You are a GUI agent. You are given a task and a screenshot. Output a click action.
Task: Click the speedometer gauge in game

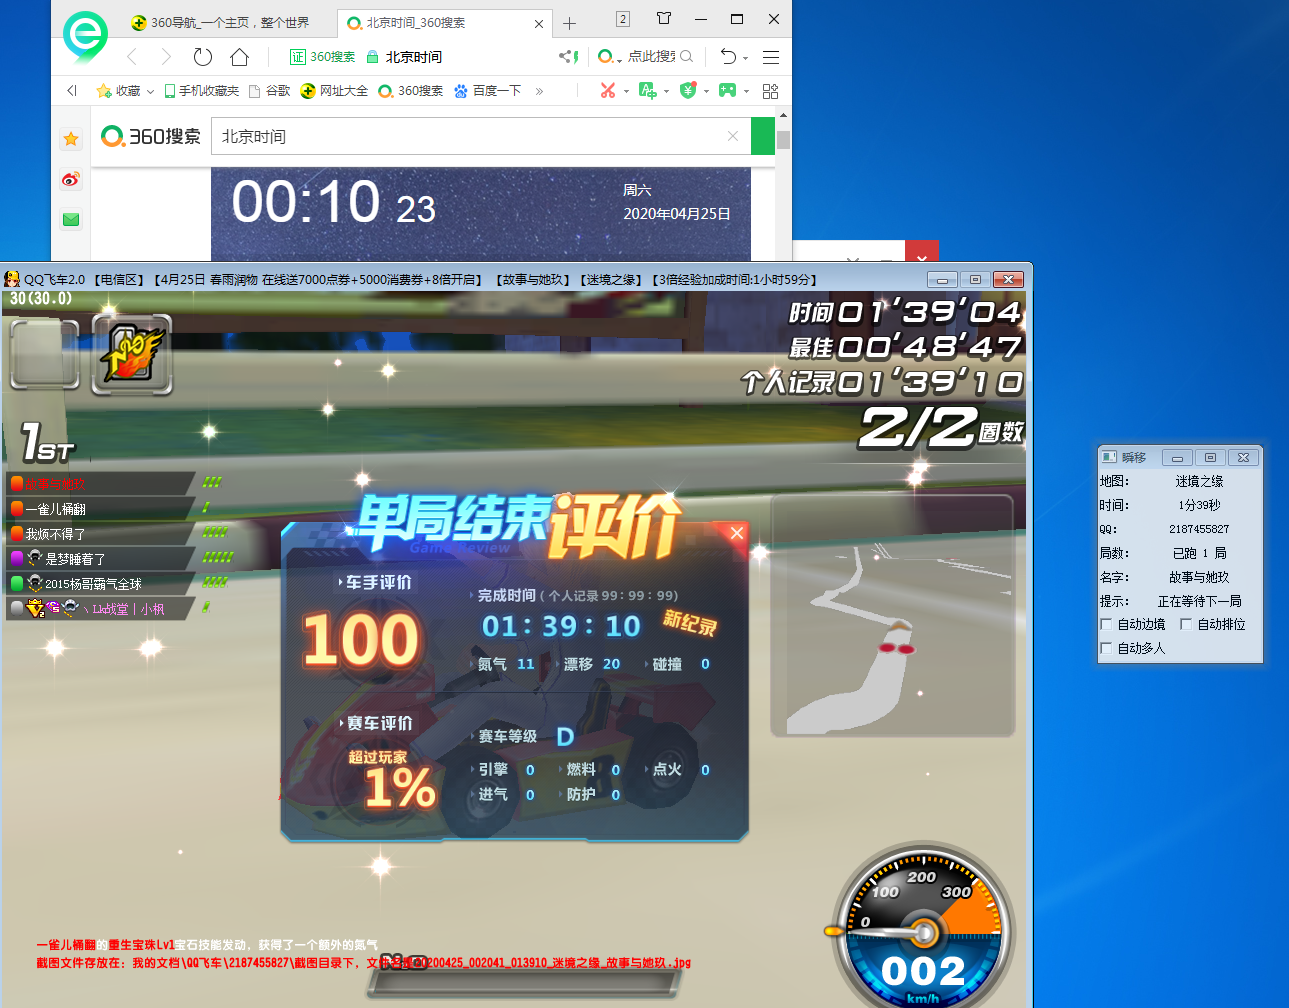tap(923, 930)
